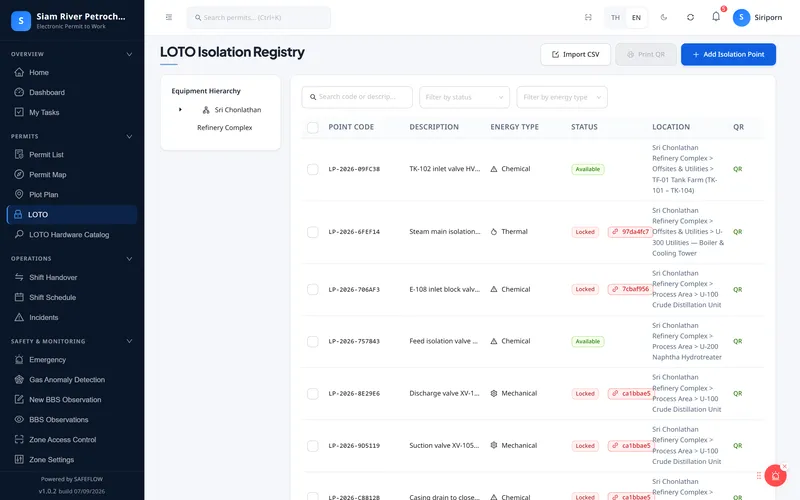Collapse the Permits sidebar section

[129, 136]
